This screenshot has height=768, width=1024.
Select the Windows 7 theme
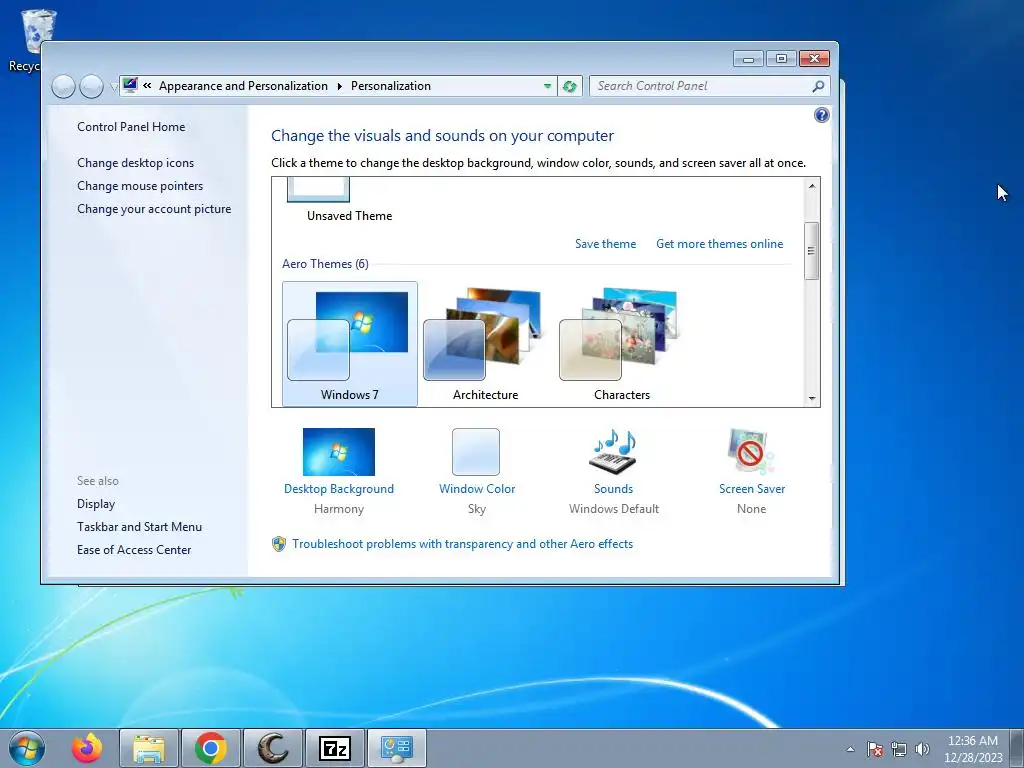click(350, 344)
